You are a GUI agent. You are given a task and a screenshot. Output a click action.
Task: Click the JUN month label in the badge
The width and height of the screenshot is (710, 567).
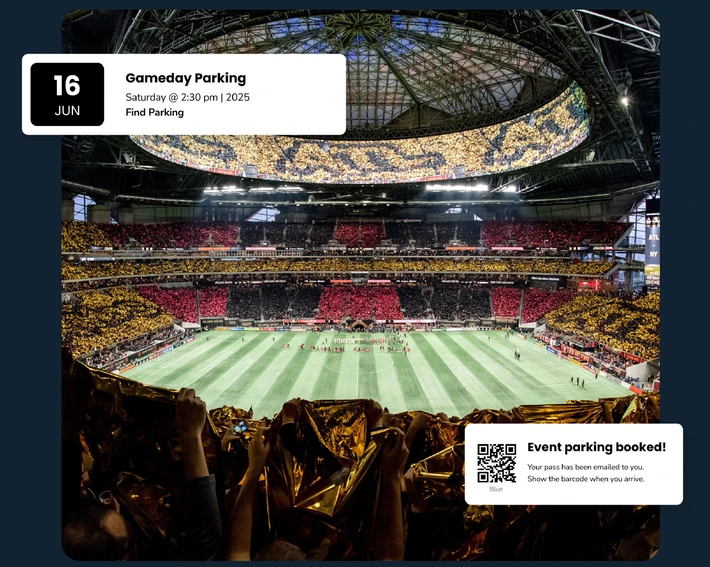pos(67,111)
